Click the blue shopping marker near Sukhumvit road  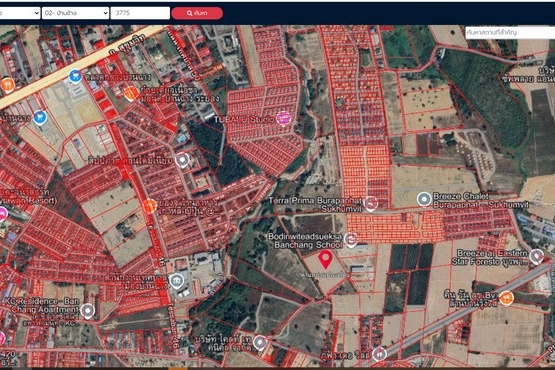point(75,76)
